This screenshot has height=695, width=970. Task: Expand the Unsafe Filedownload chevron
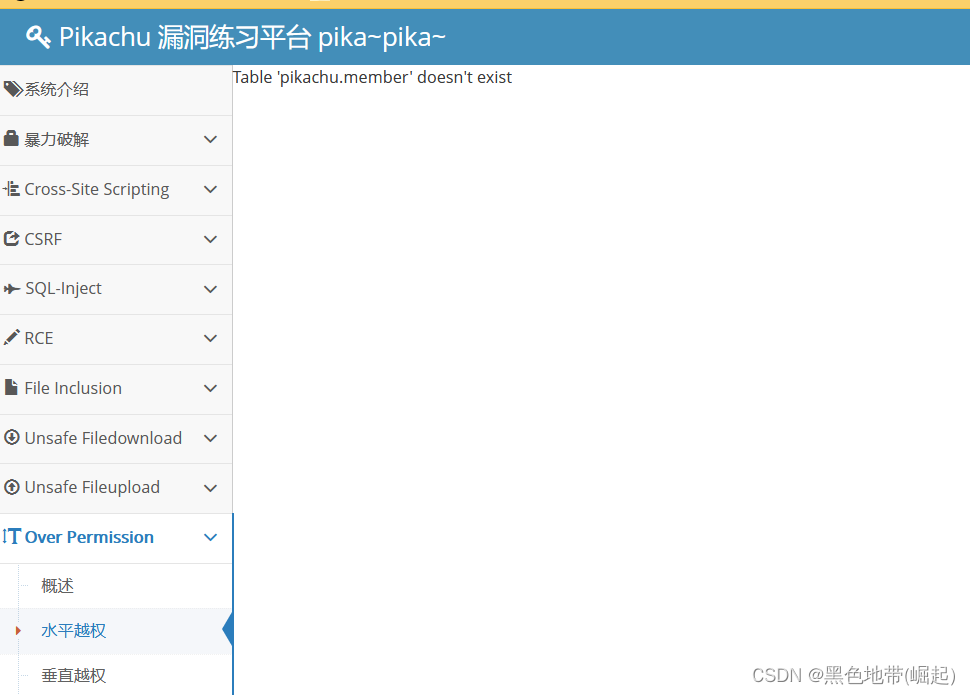tap(210, 438)
